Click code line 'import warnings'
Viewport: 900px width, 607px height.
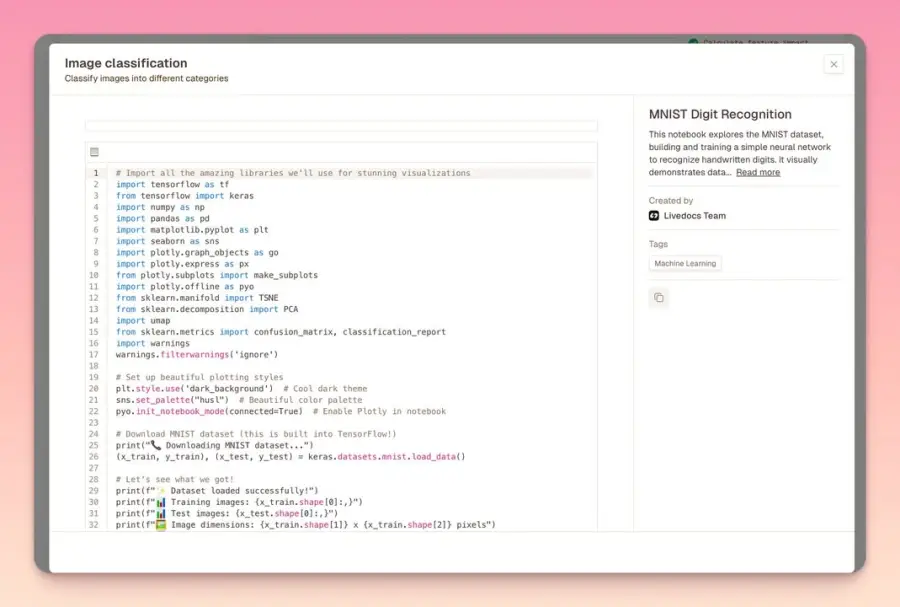(x=153, y=343)
